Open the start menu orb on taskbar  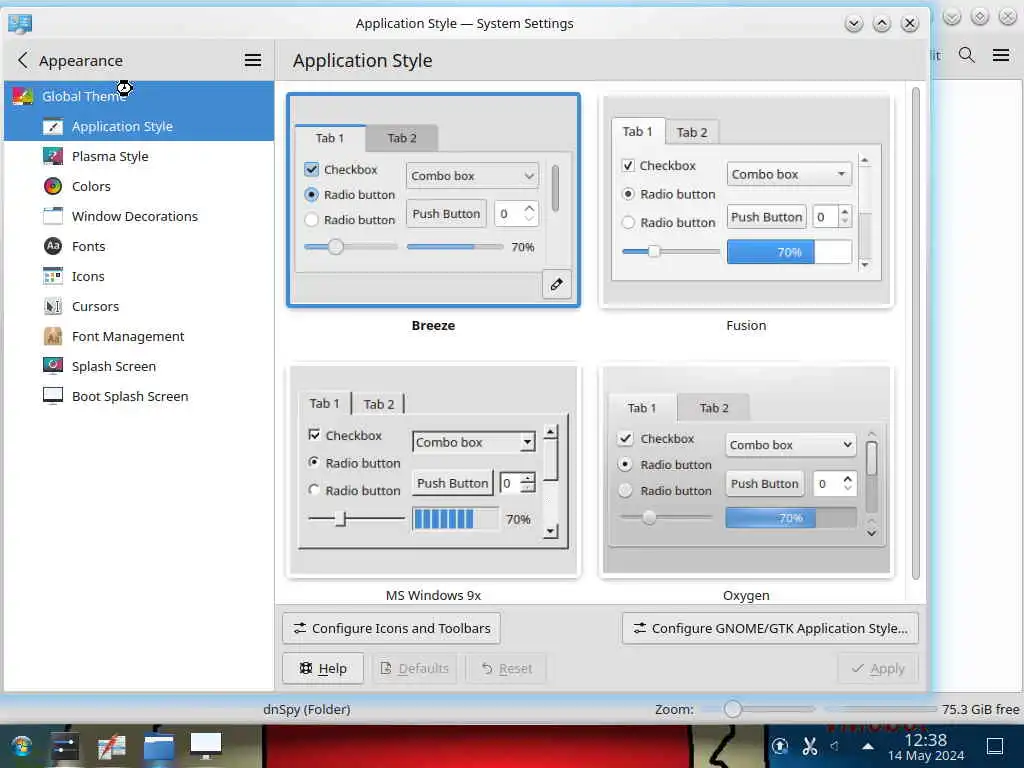pos(22,746)
